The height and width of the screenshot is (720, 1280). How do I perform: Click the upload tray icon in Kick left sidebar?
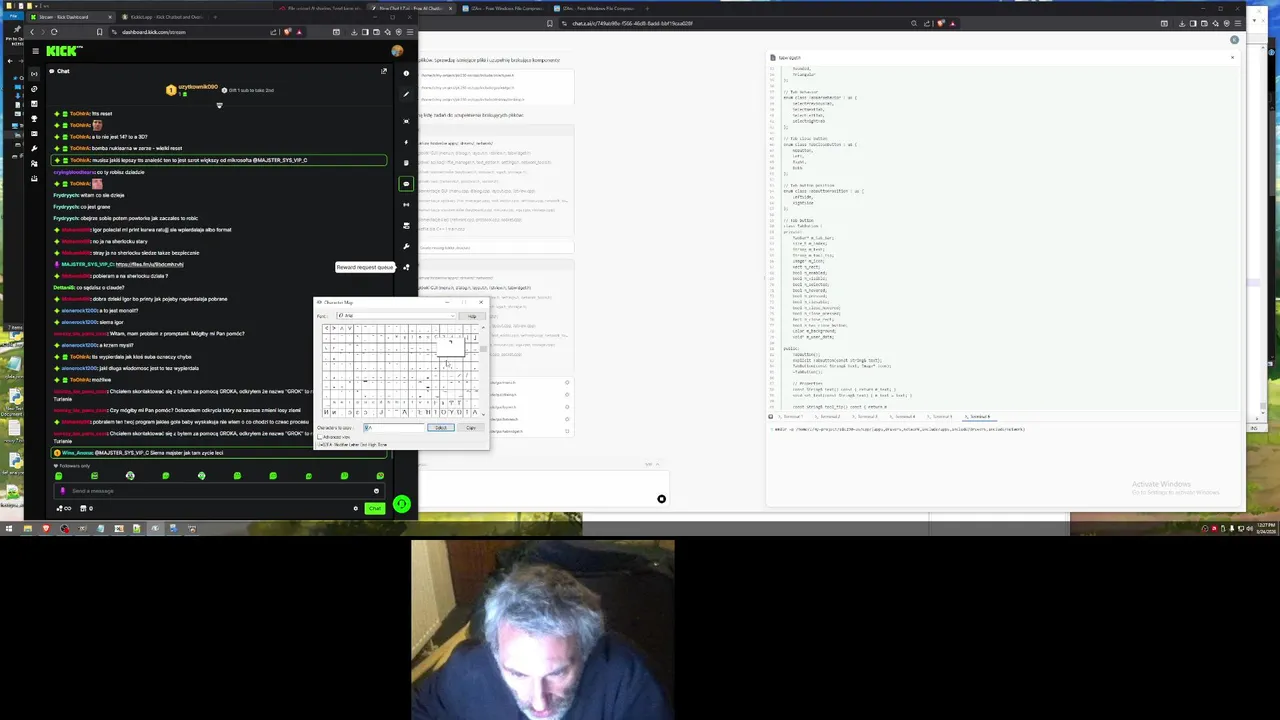coord(34,178)
